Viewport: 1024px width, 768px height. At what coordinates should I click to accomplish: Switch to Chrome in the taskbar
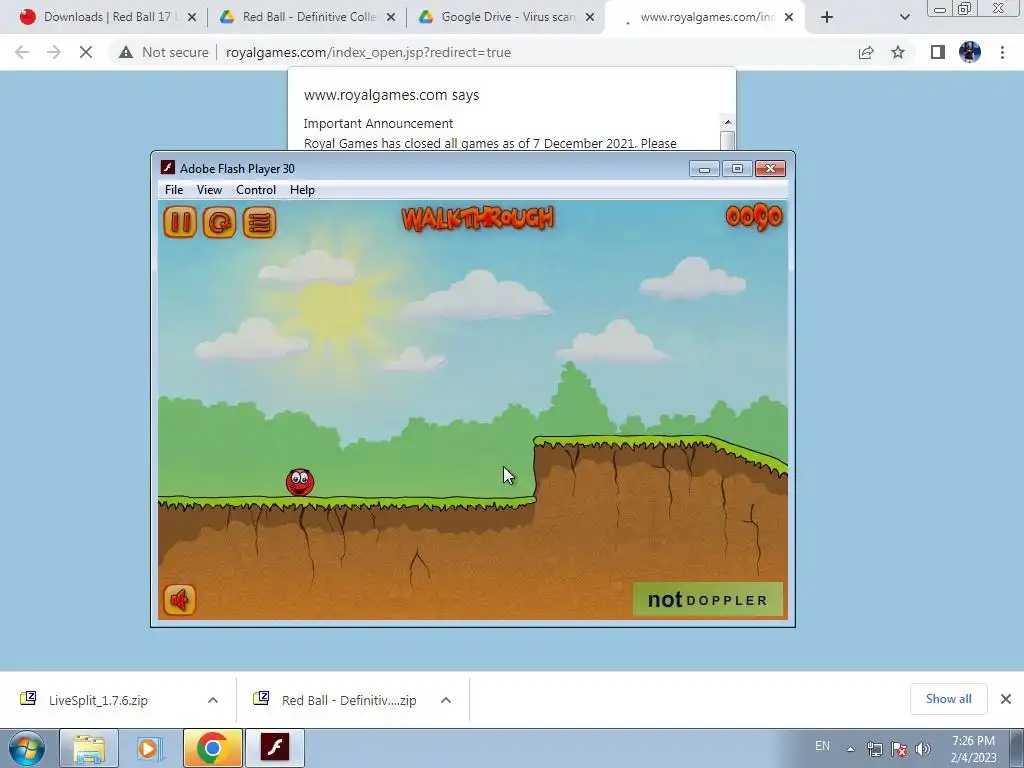212,748
